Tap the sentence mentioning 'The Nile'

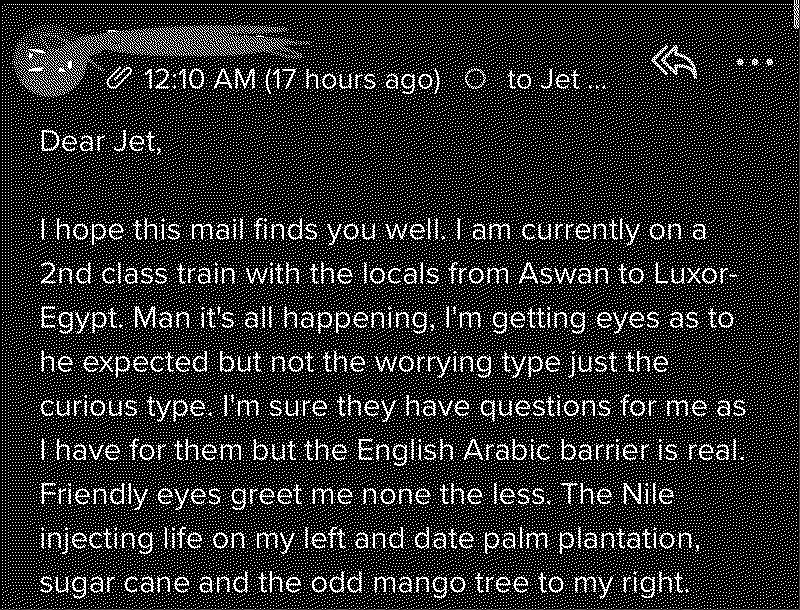point(618,493)
